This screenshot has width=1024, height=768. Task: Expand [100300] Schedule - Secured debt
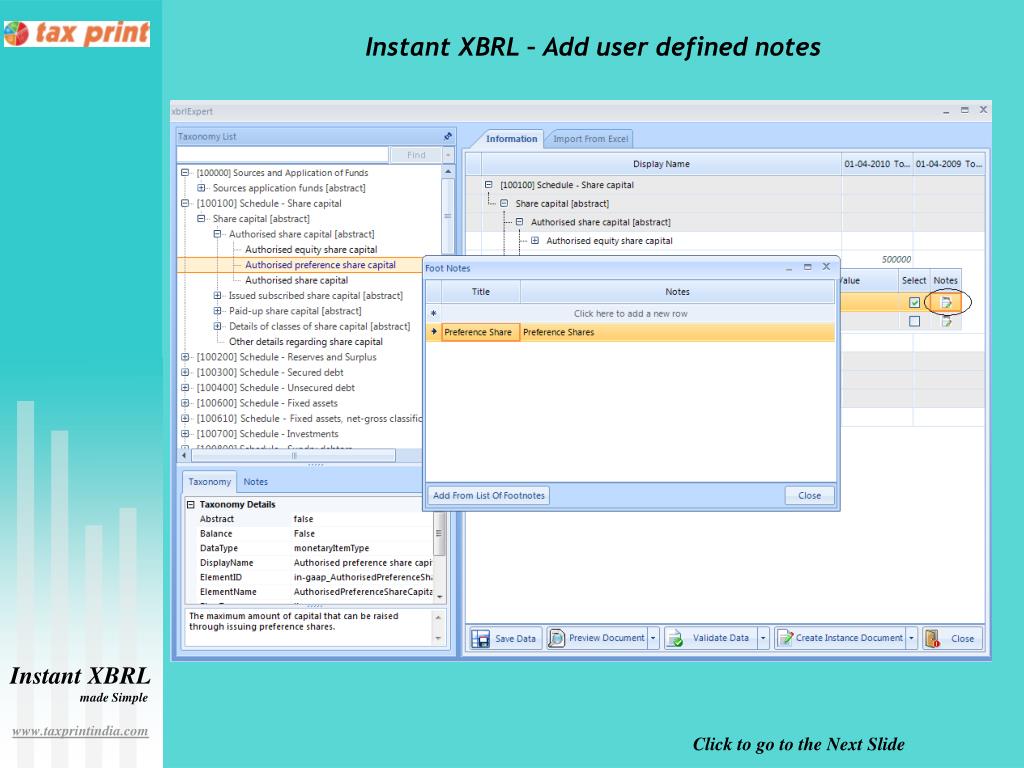pyautogui.click(x=185, y=372)
